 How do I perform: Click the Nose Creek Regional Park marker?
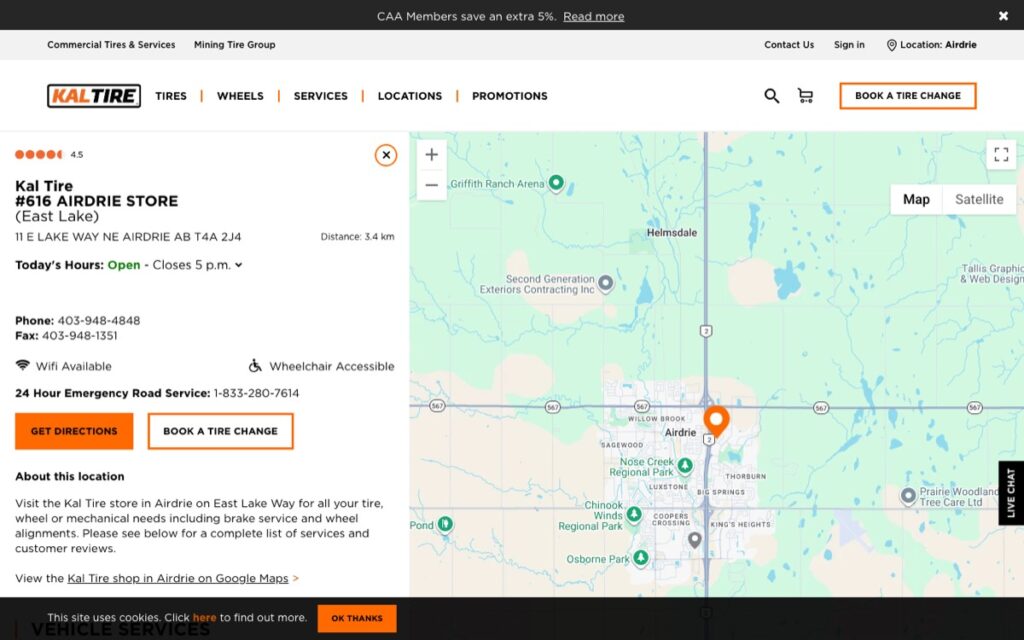point(685,465)
